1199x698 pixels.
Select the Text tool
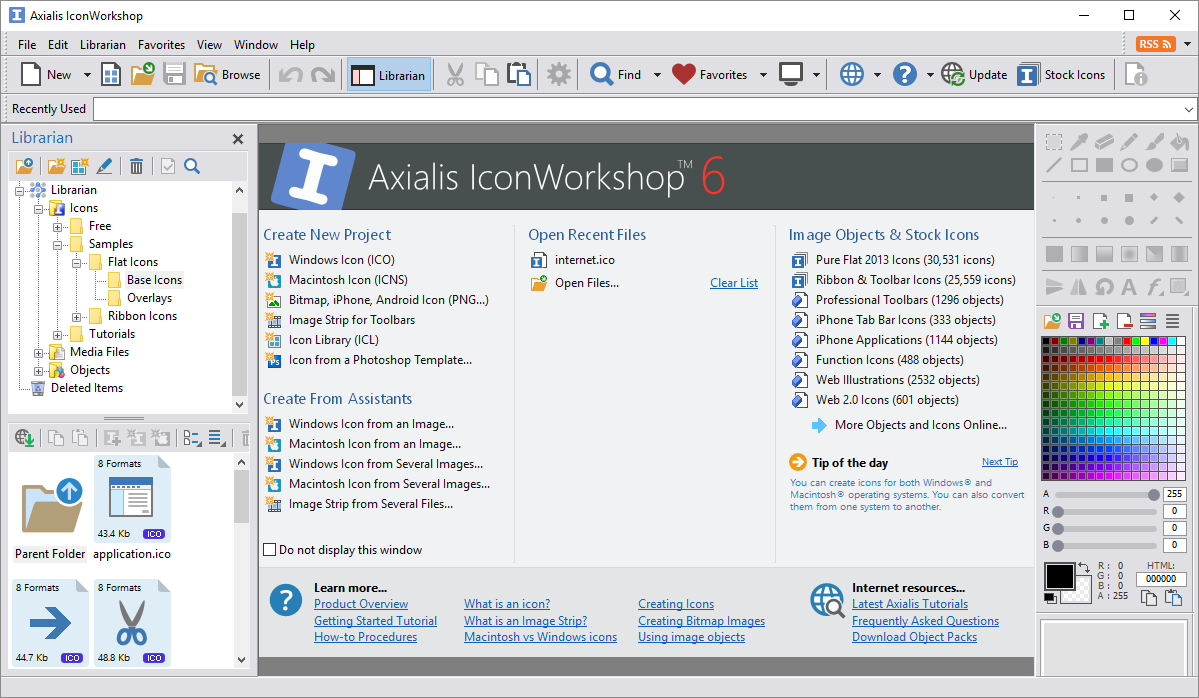pyautogui.click(x=1128, y=285)
